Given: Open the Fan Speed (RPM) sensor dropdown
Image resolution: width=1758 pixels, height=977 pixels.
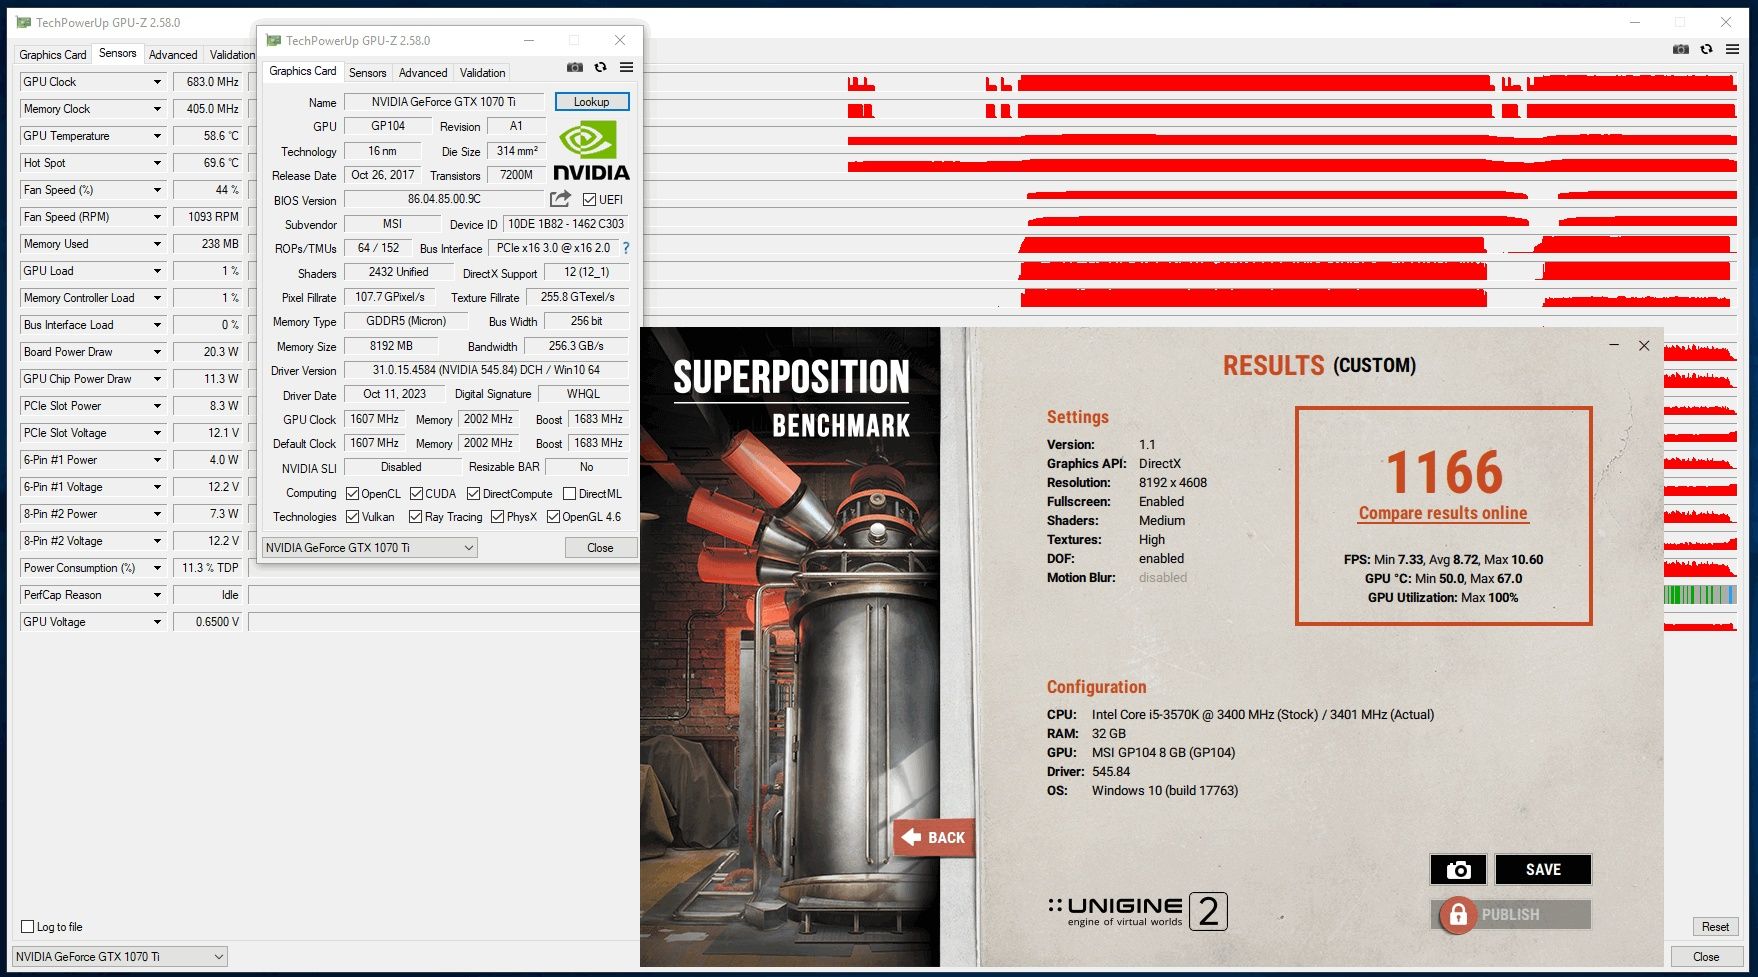Looking at the screenshot, I should coord(157,217).
